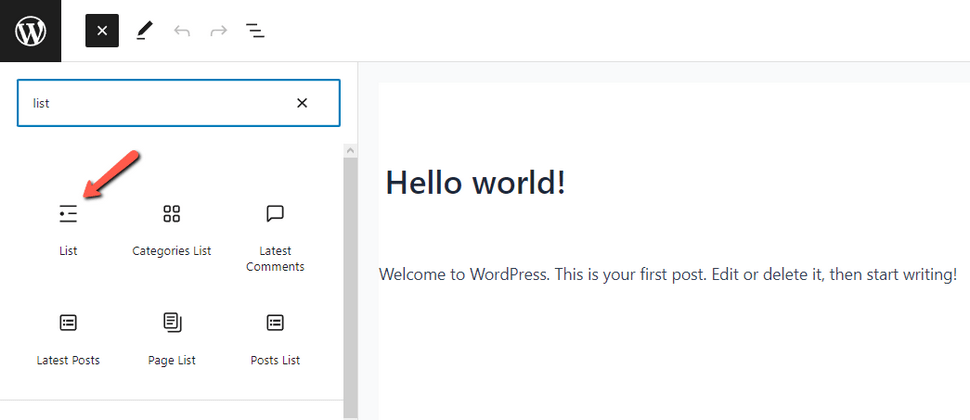The height and width of the screenshot is (420, 970).
Task: Click the List block text label
Action: [x=68, y=251]
